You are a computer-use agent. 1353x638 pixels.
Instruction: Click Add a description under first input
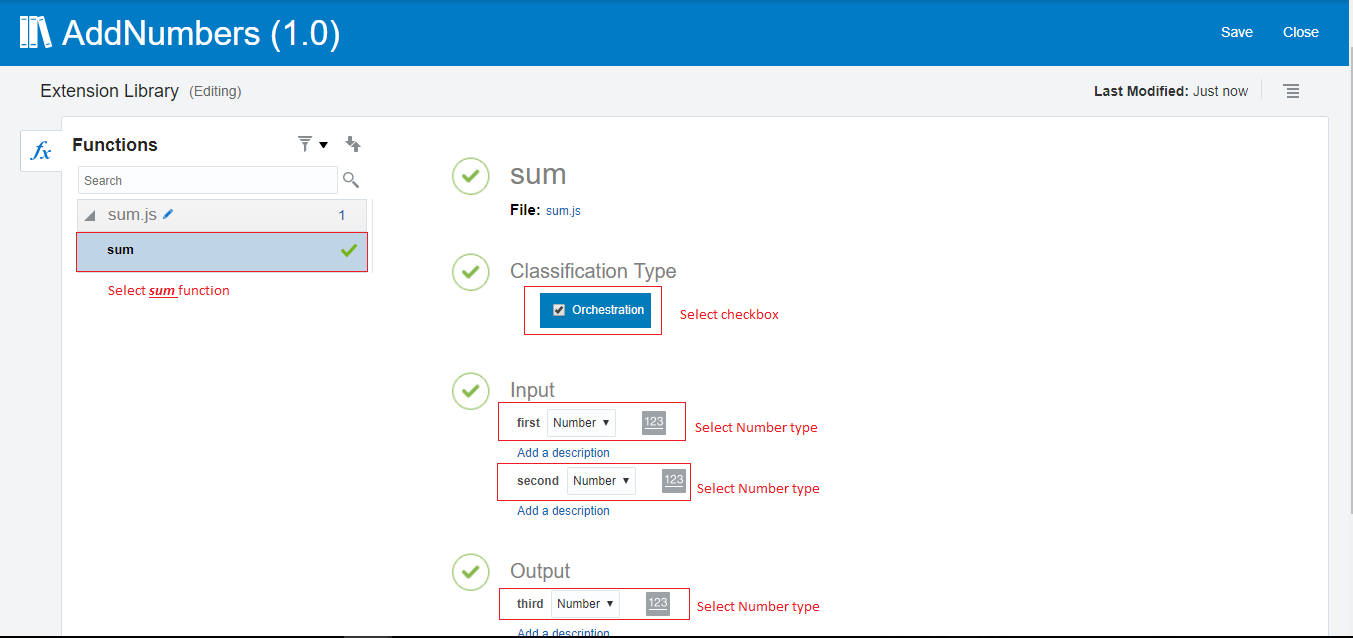[563, 453]
